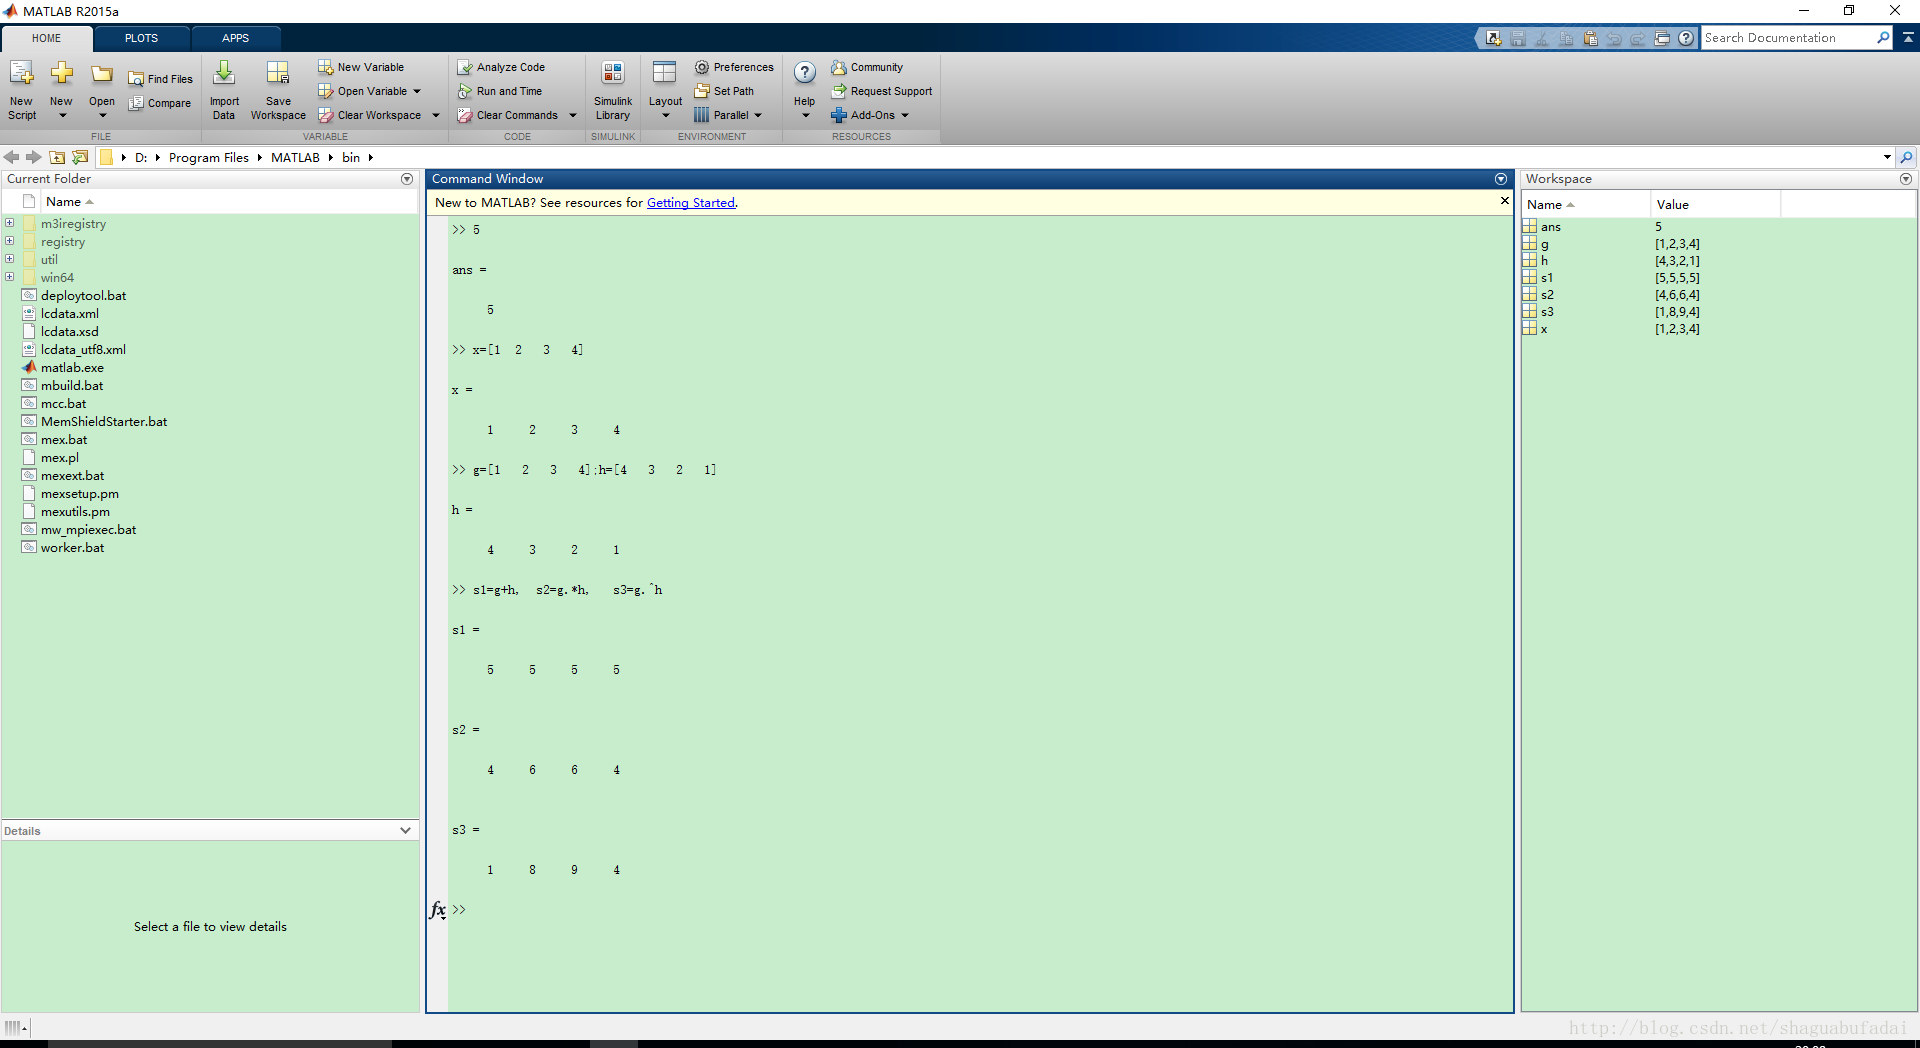This screenshot has width=1920, height=1048.
Task: Expand the win64 folder
Action: tap(9, 277)
